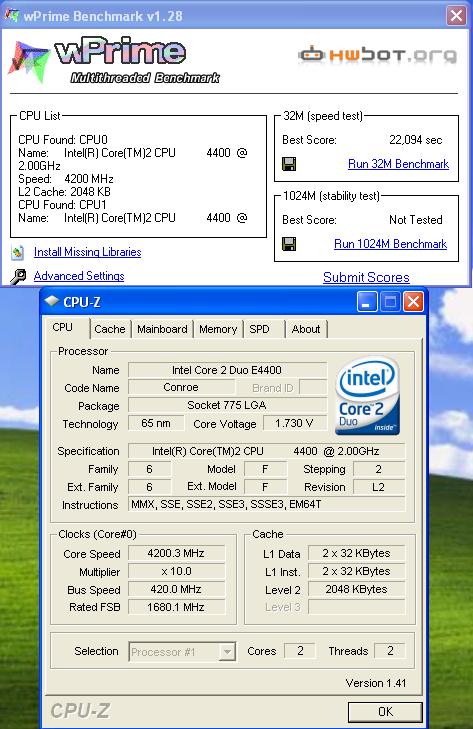Click the Stepping value 2
The width and height of the screenshot is (473, 729).
(x=379, y=469)
